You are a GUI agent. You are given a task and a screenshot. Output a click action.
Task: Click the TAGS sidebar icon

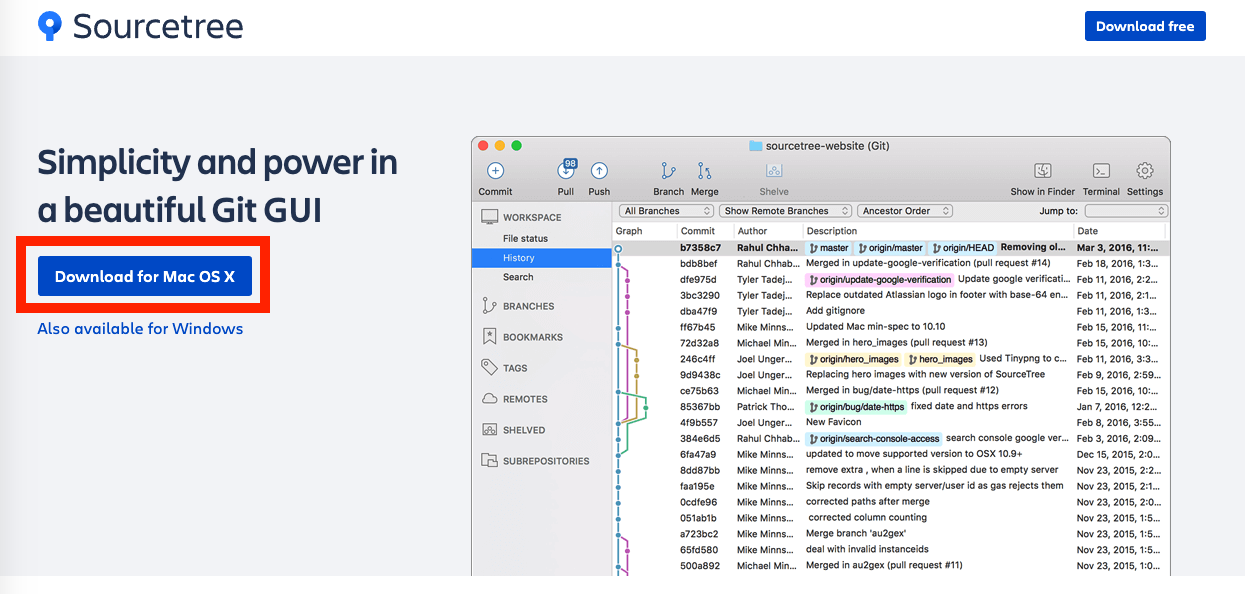pos(489,367)
